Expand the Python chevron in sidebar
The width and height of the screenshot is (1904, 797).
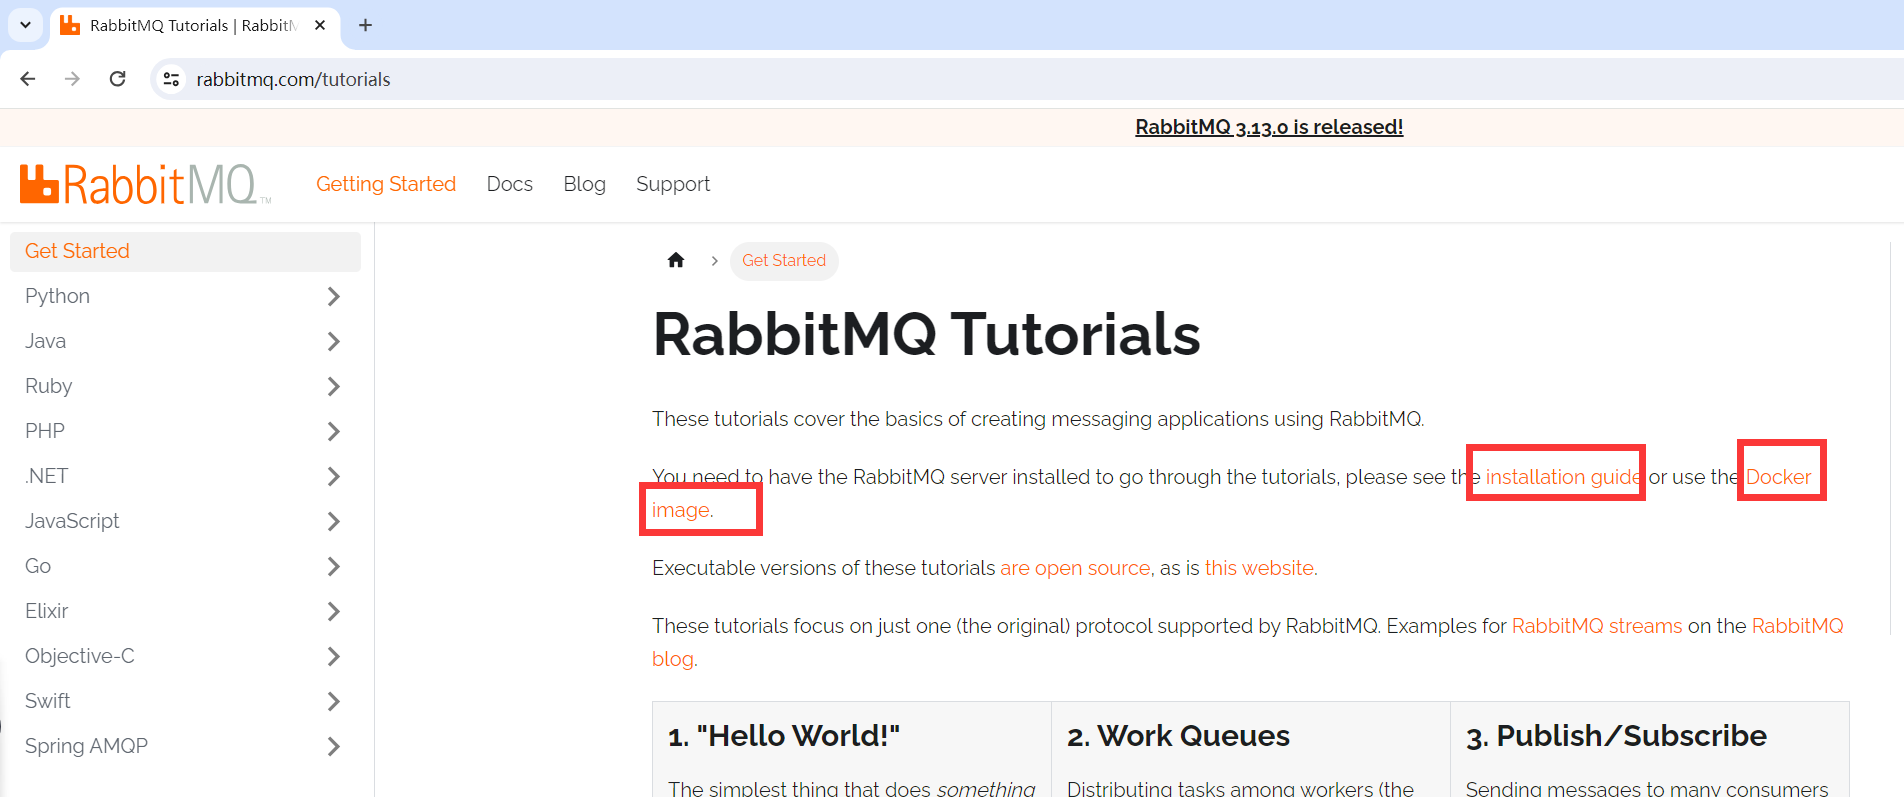[334, 296]
